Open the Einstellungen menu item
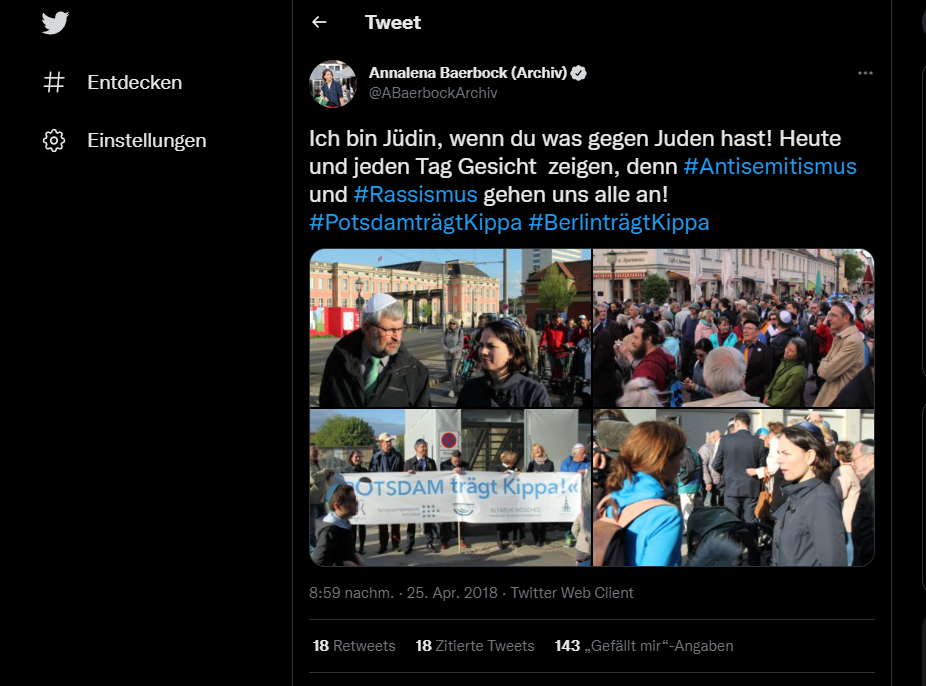The height and width of the screenshot is (686, 926). [x=125, y=141]
